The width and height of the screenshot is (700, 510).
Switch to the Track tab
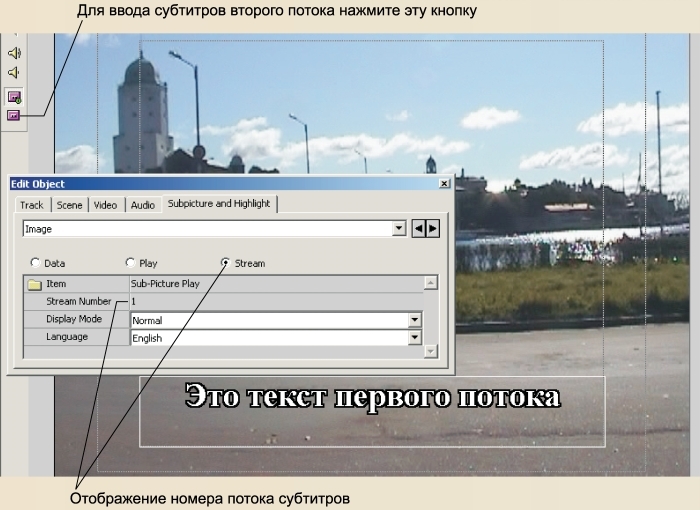(32, 205)
